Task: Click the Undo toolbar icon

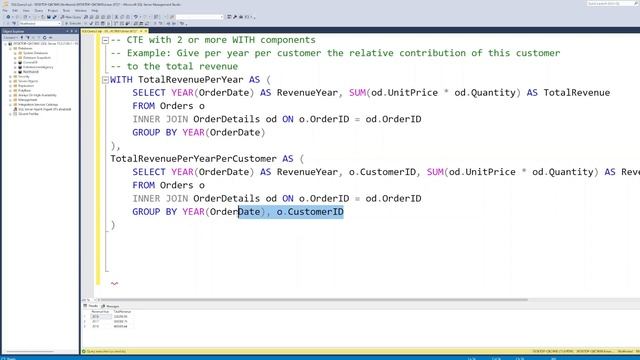Action: point(136,17)
